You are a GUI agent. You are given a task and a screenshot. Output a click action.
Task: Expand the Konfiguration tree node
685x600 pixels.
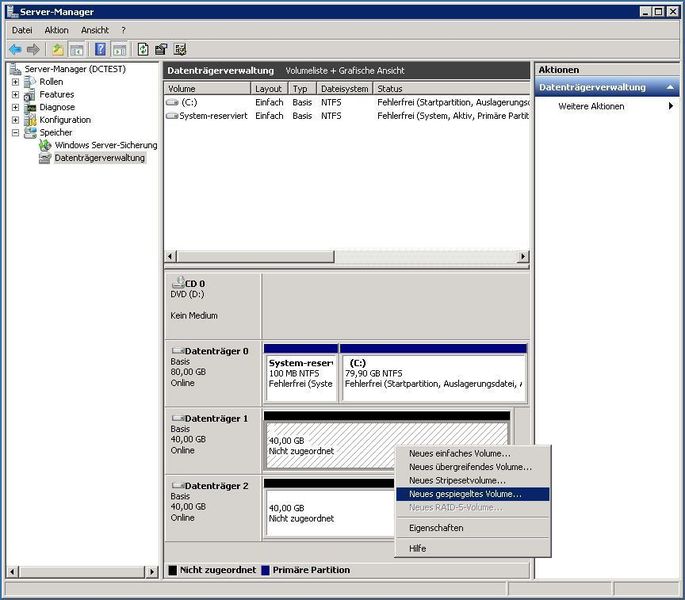tap(15, 120)
